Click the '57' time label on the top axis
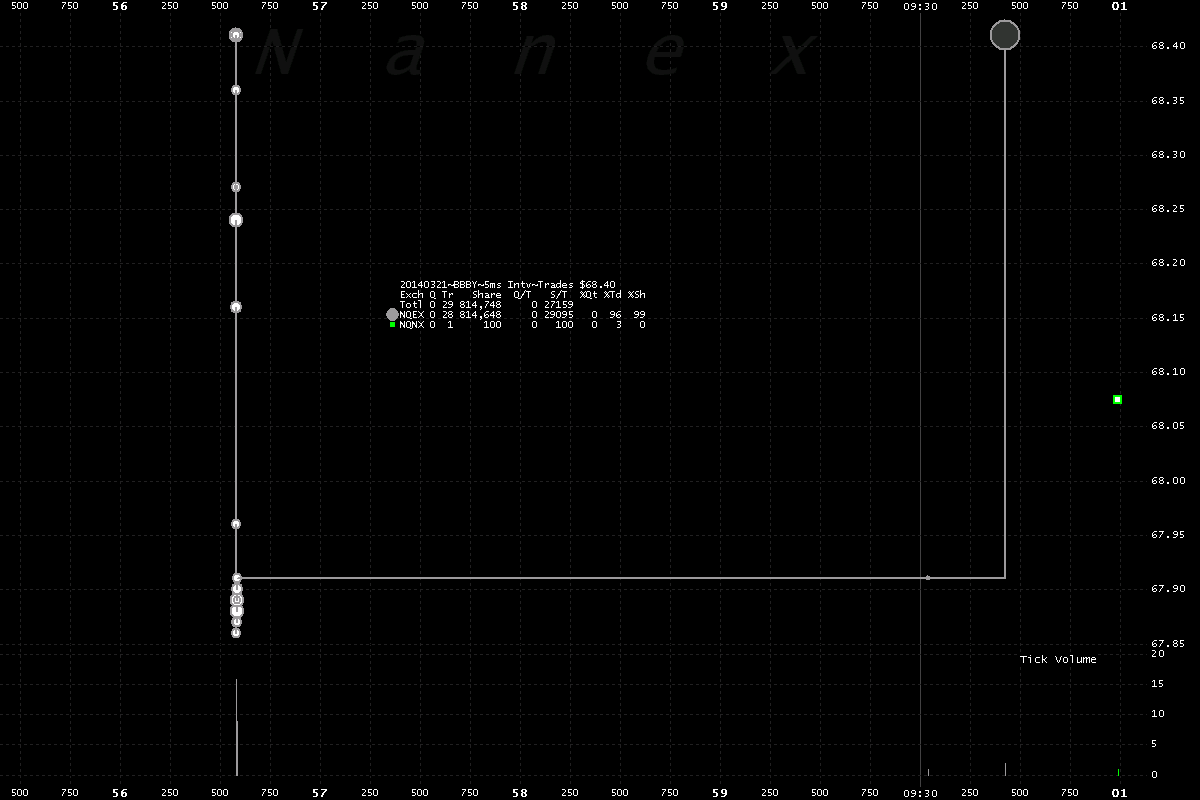 pyautogui.click(x=320, y=6)
